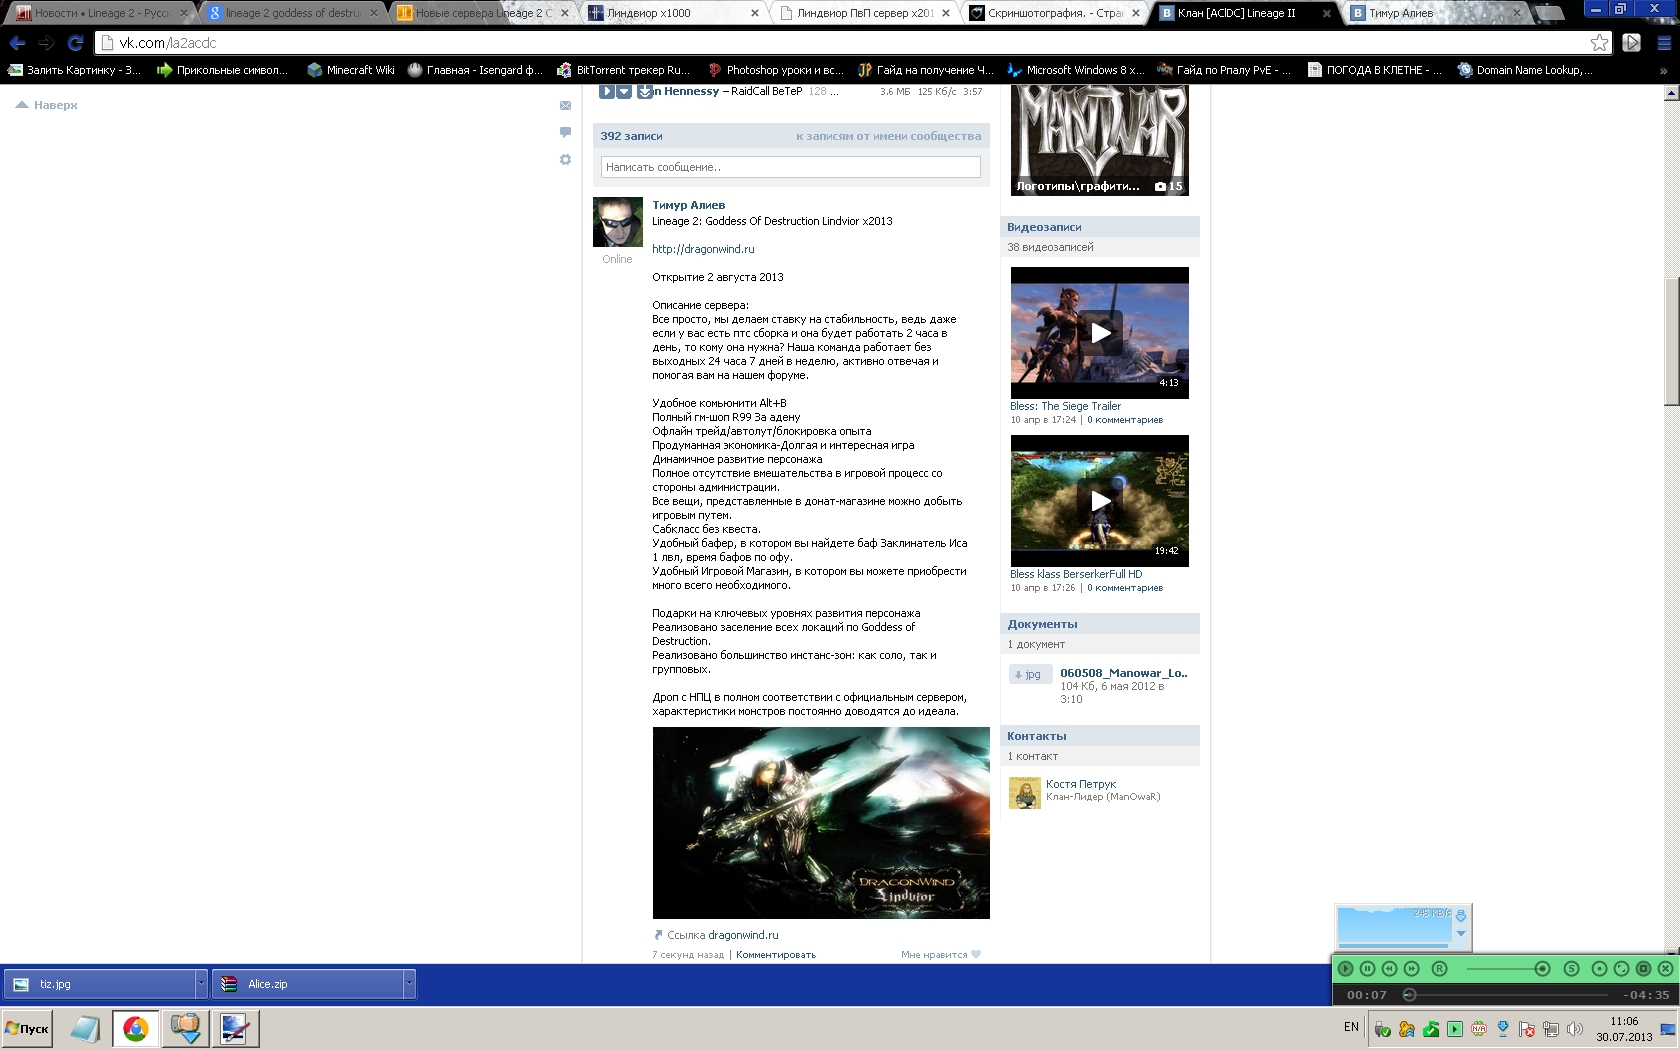
Task: Click the mini player play button
Action: 1345,968
